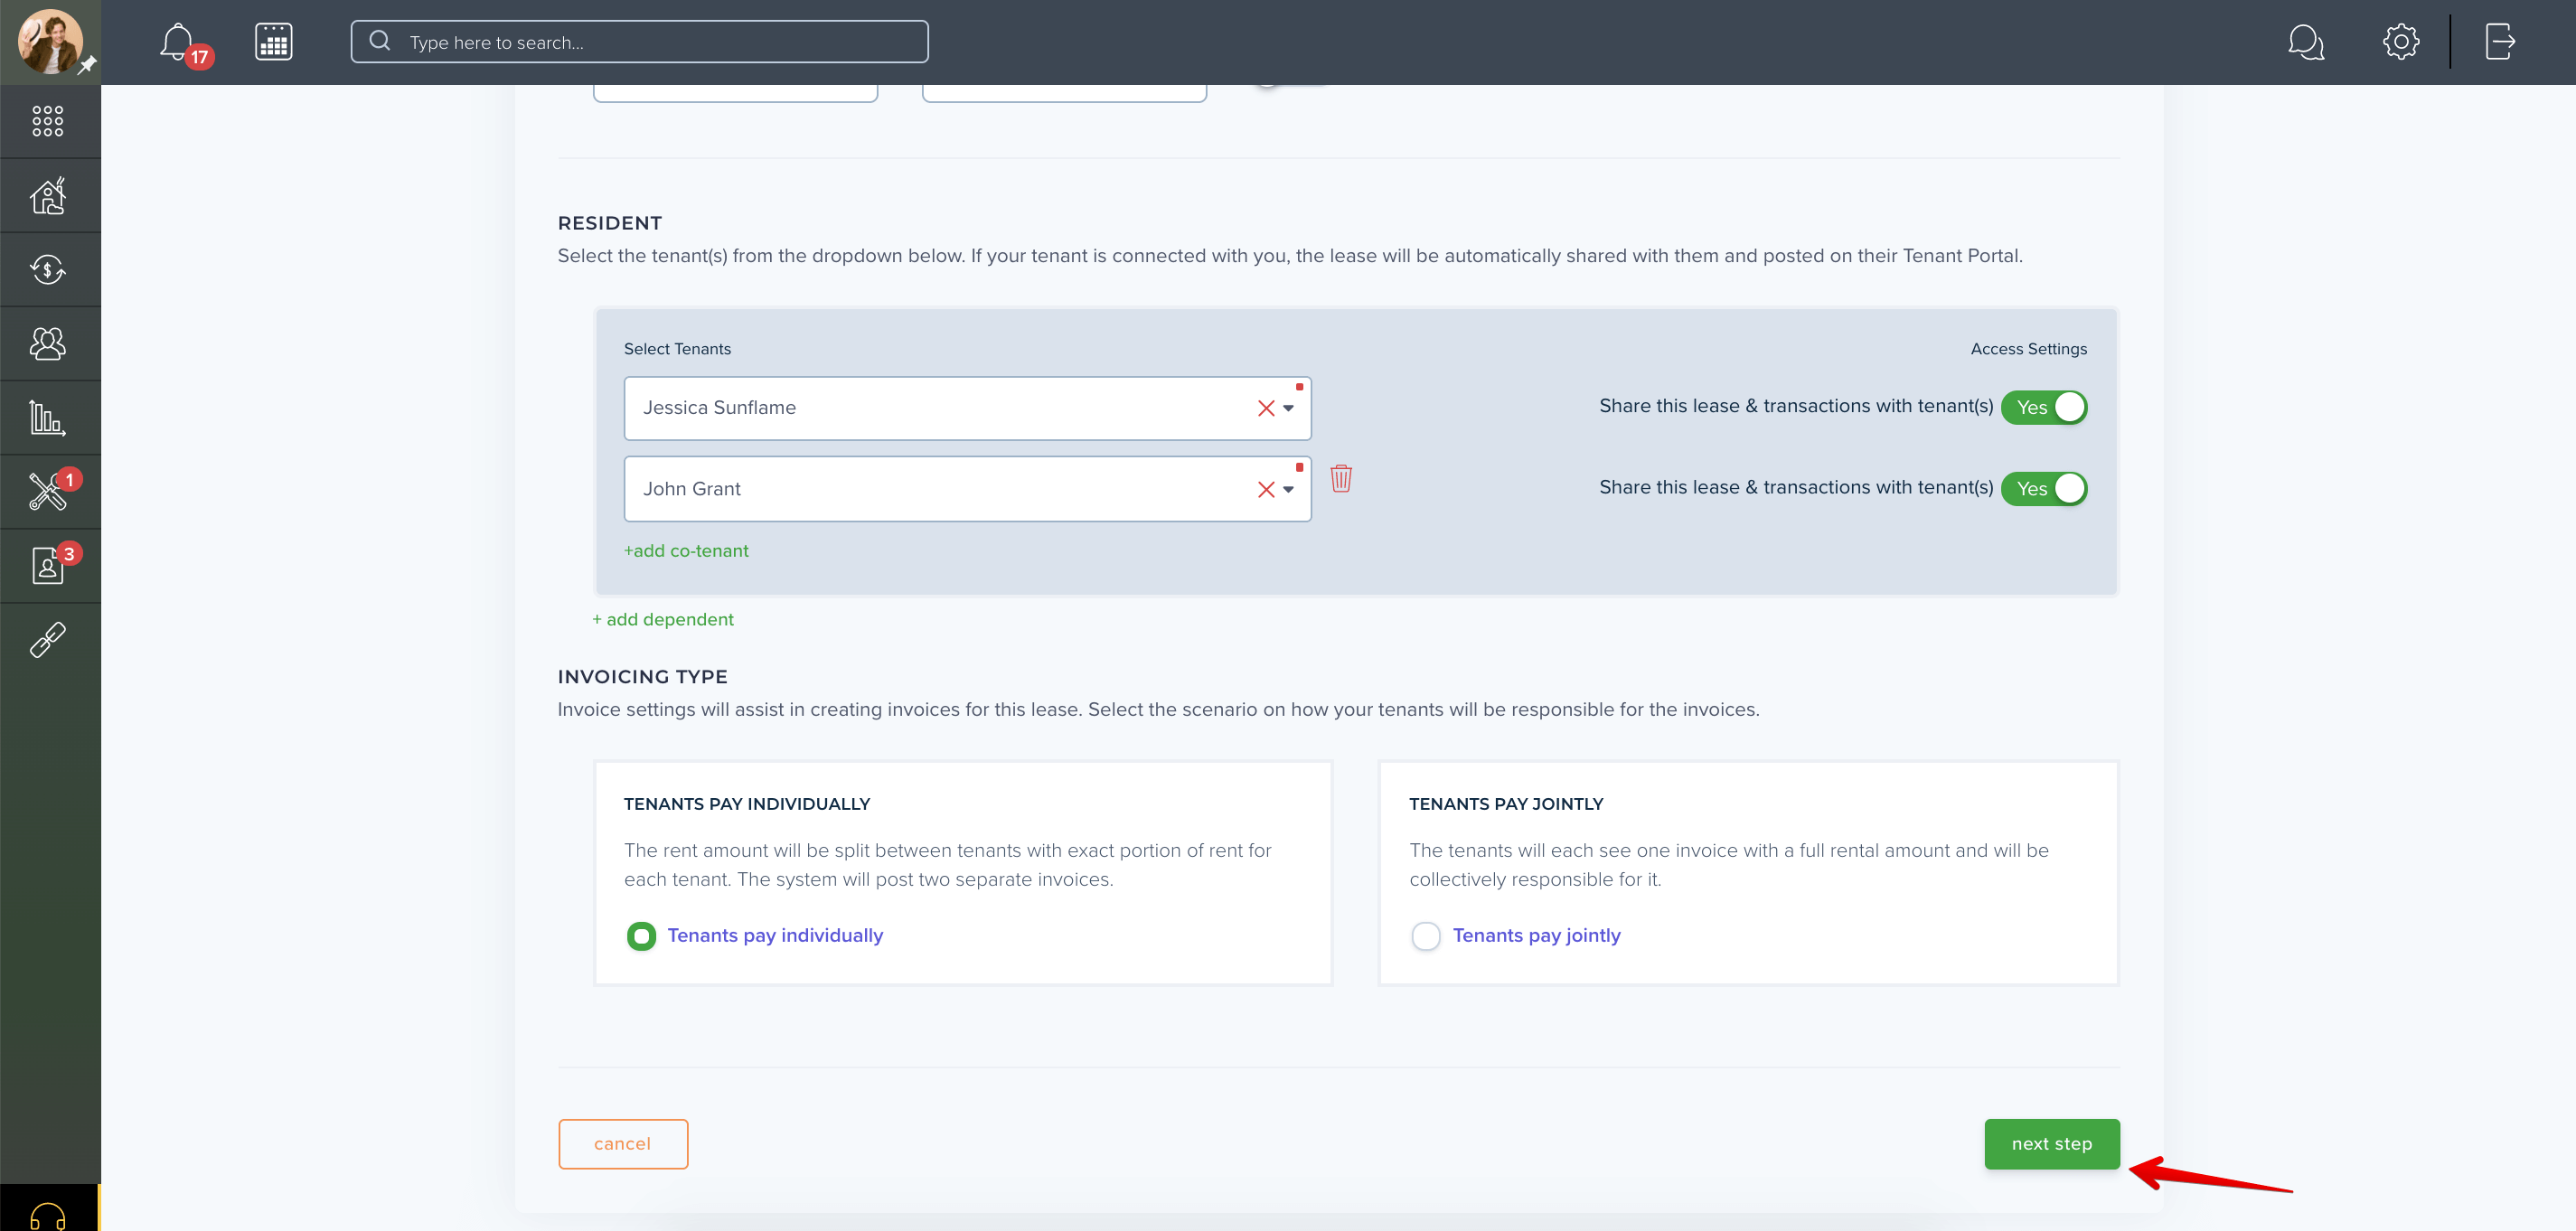Viewport: 2576px width, 1231px height.
Task: Expand the Jessica Sunflame dropdown arrow
Action: [x=1289, y=408]
